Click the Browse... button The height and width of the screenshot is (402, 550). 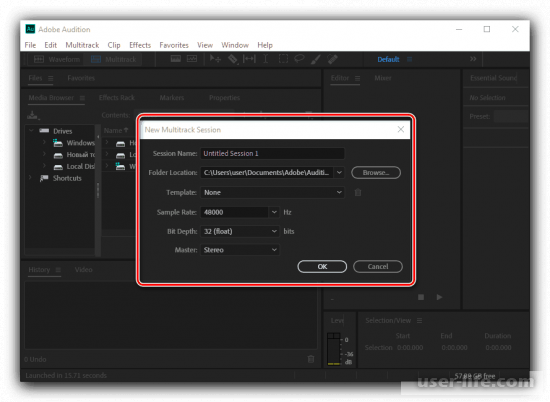pyautogui.click(x=376, y=173)
